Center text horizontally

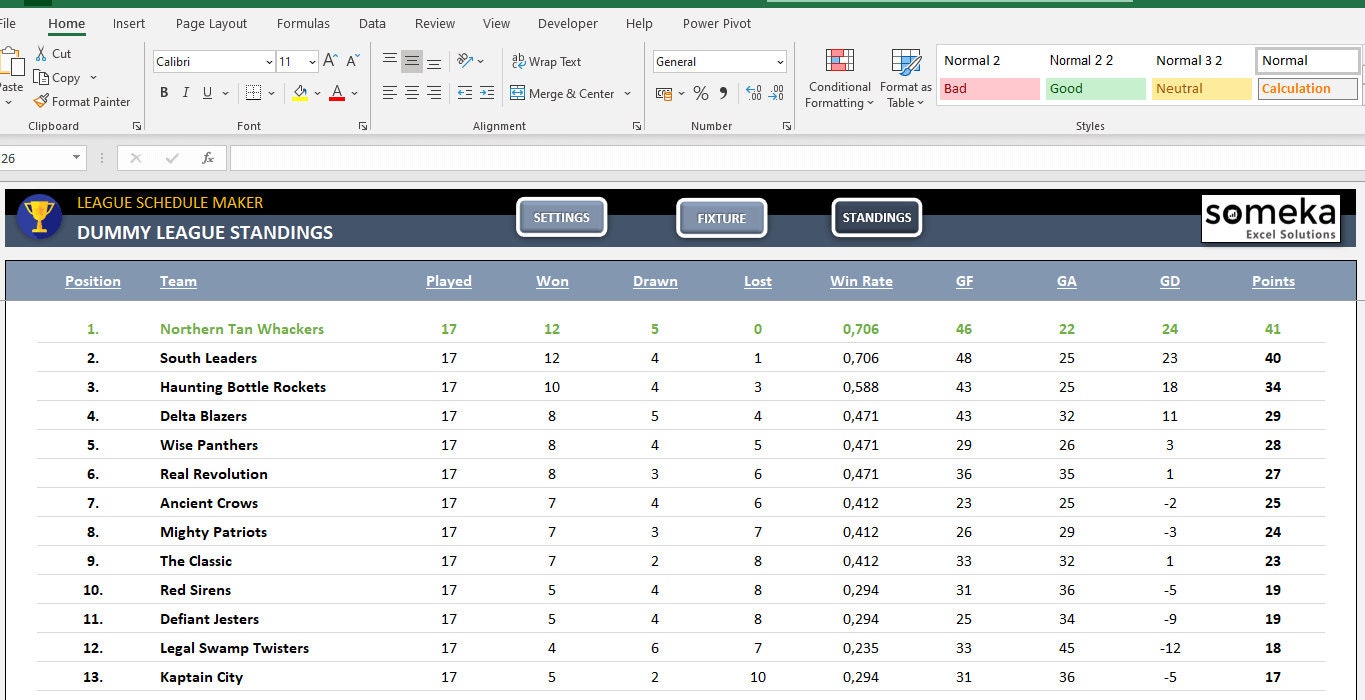click(x=412, y=93)
